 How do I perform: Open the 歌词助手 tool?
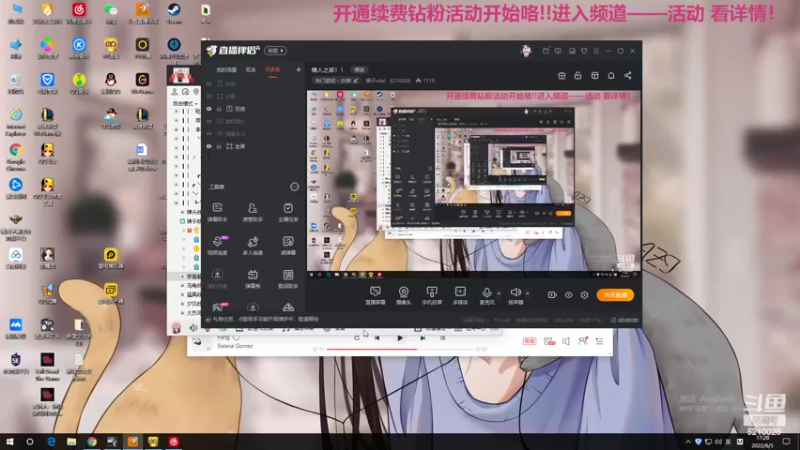click(288, 279)
